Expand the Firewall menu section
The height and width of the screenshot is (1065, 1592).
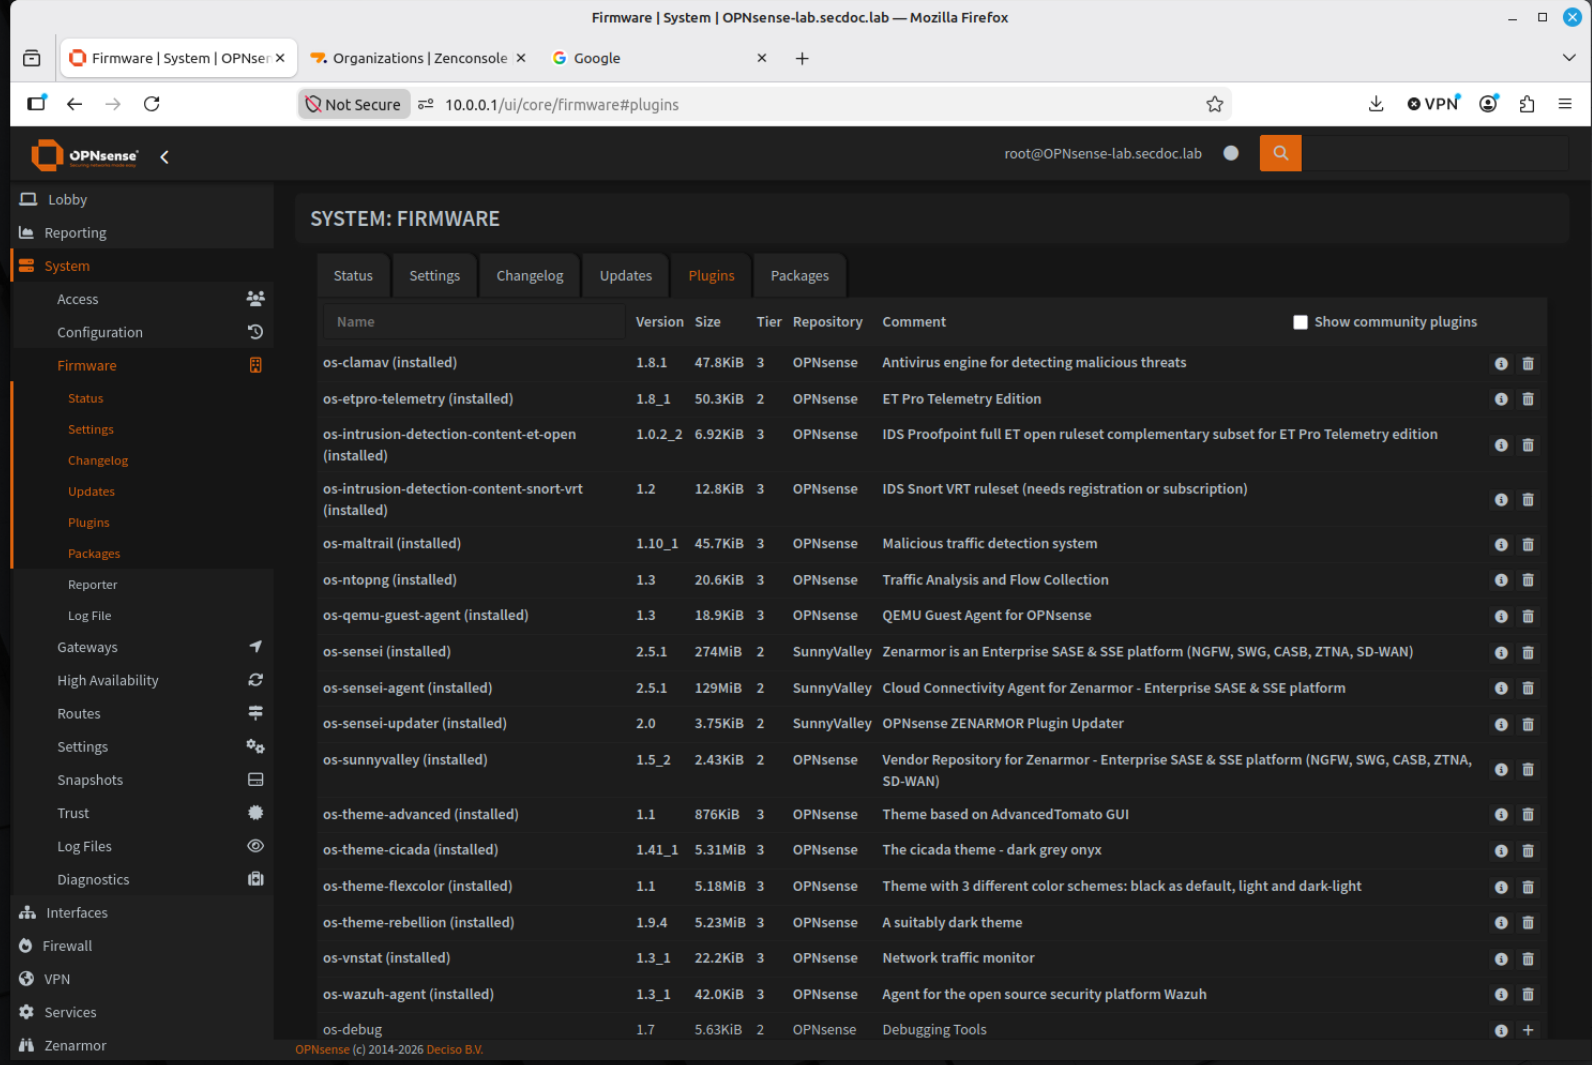point(142,946)
